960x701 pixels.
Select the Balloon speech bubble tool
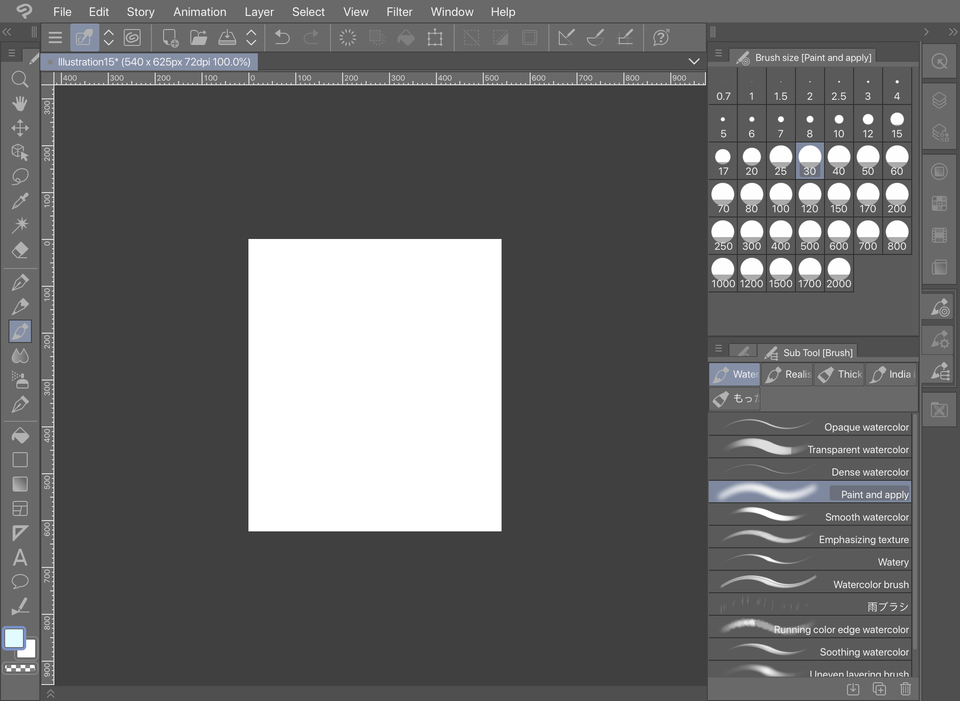20,582
